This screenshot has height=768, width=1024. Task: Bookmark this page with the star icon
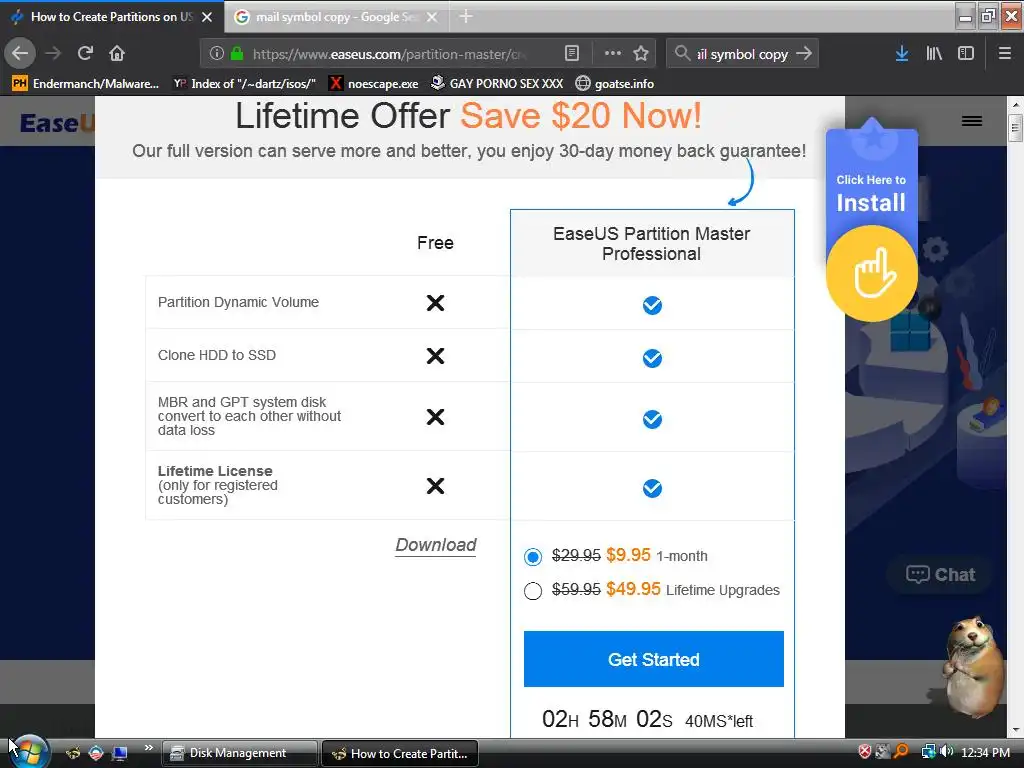(641, 54)
